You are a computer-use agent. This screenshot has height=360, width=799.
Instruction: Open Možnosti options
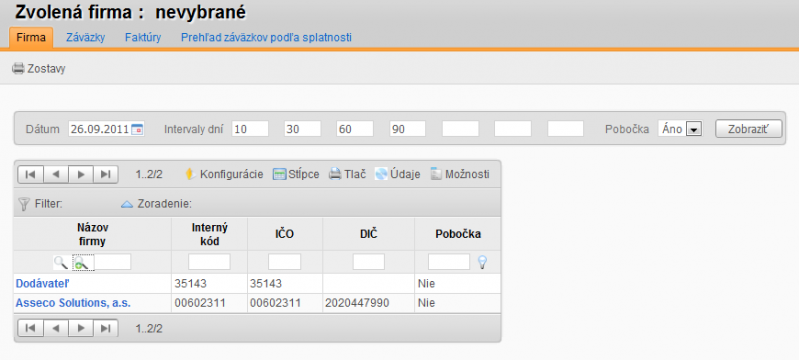(460, 174)
